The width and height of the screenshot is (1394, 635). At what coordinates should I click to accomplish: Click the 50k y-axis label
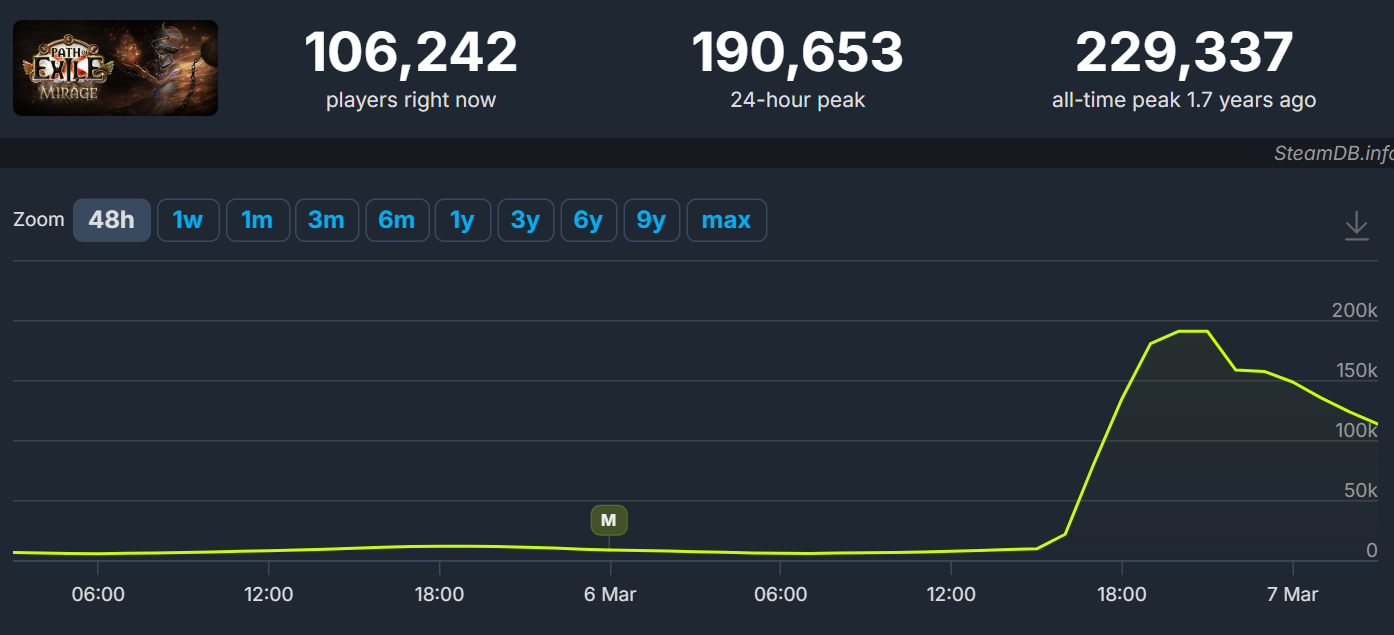(x=1361, y=491)
